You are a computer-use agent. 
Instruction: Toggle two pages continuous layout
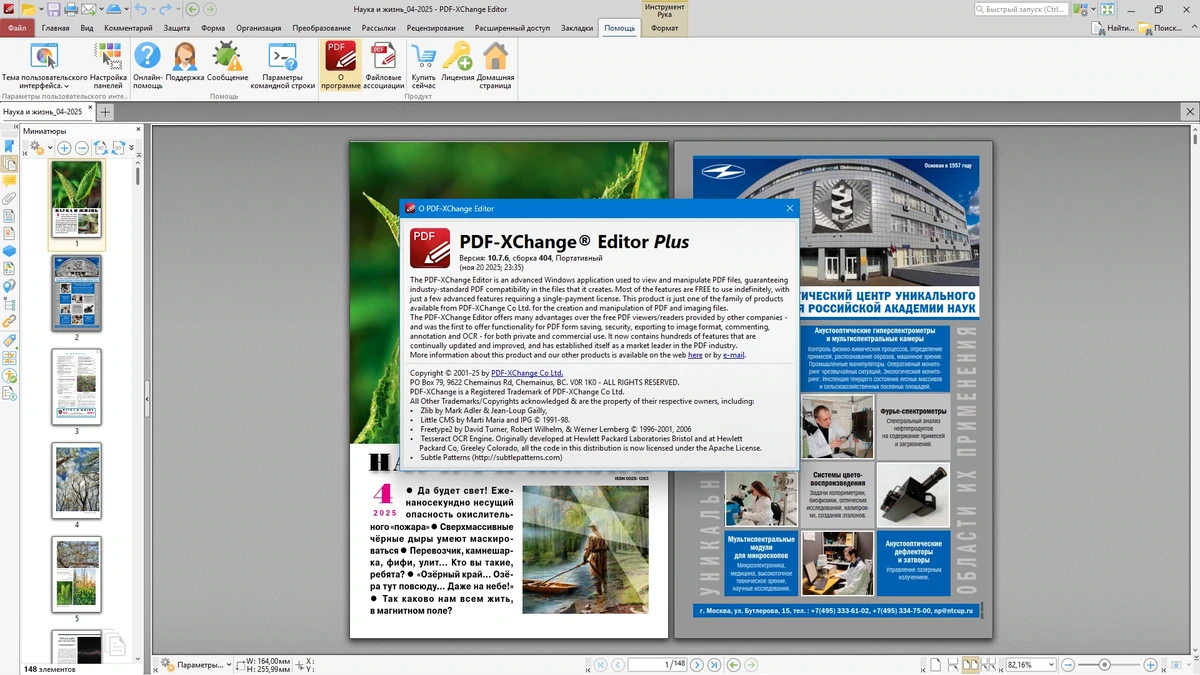[x=988, y=665]
